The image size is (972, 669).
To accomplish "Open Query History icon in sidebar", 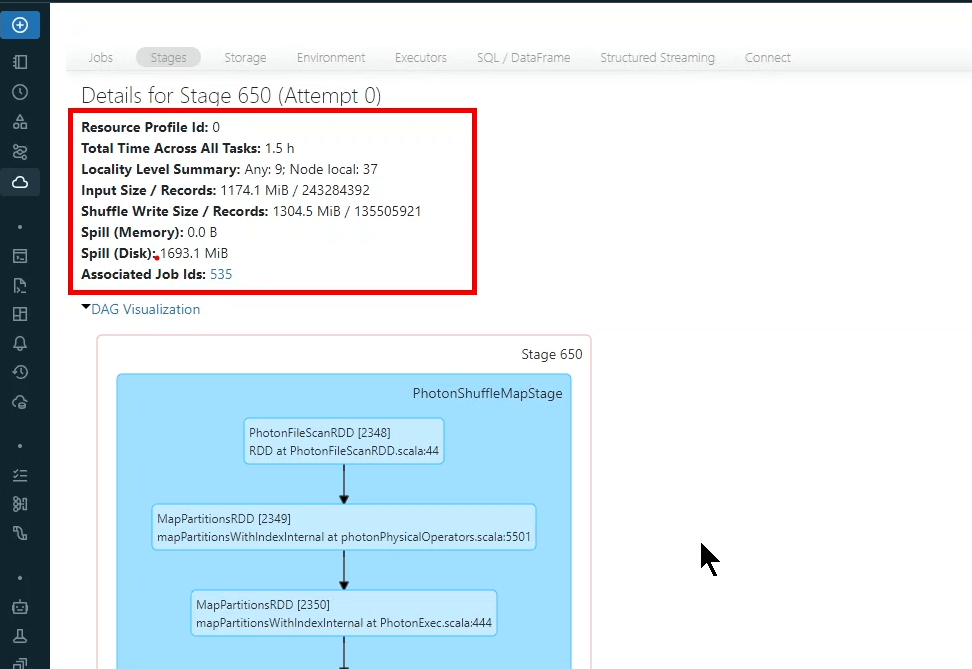I will pyautogui.click(x=20, y=372).
